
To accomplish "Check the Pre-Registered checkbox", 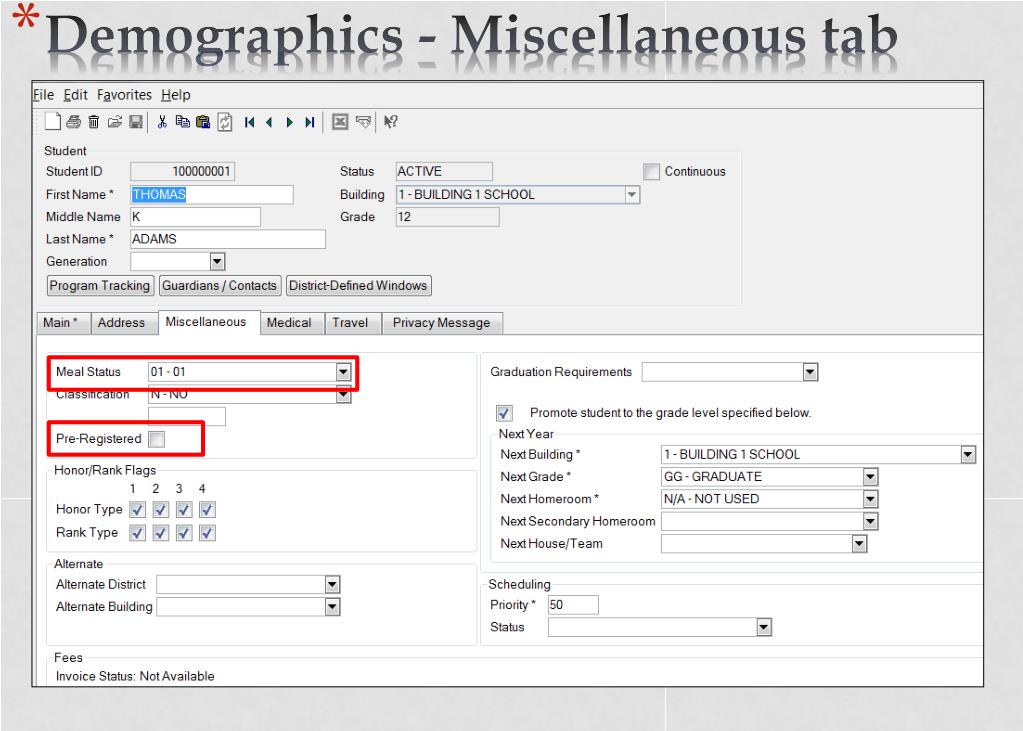I will [157, 439].
